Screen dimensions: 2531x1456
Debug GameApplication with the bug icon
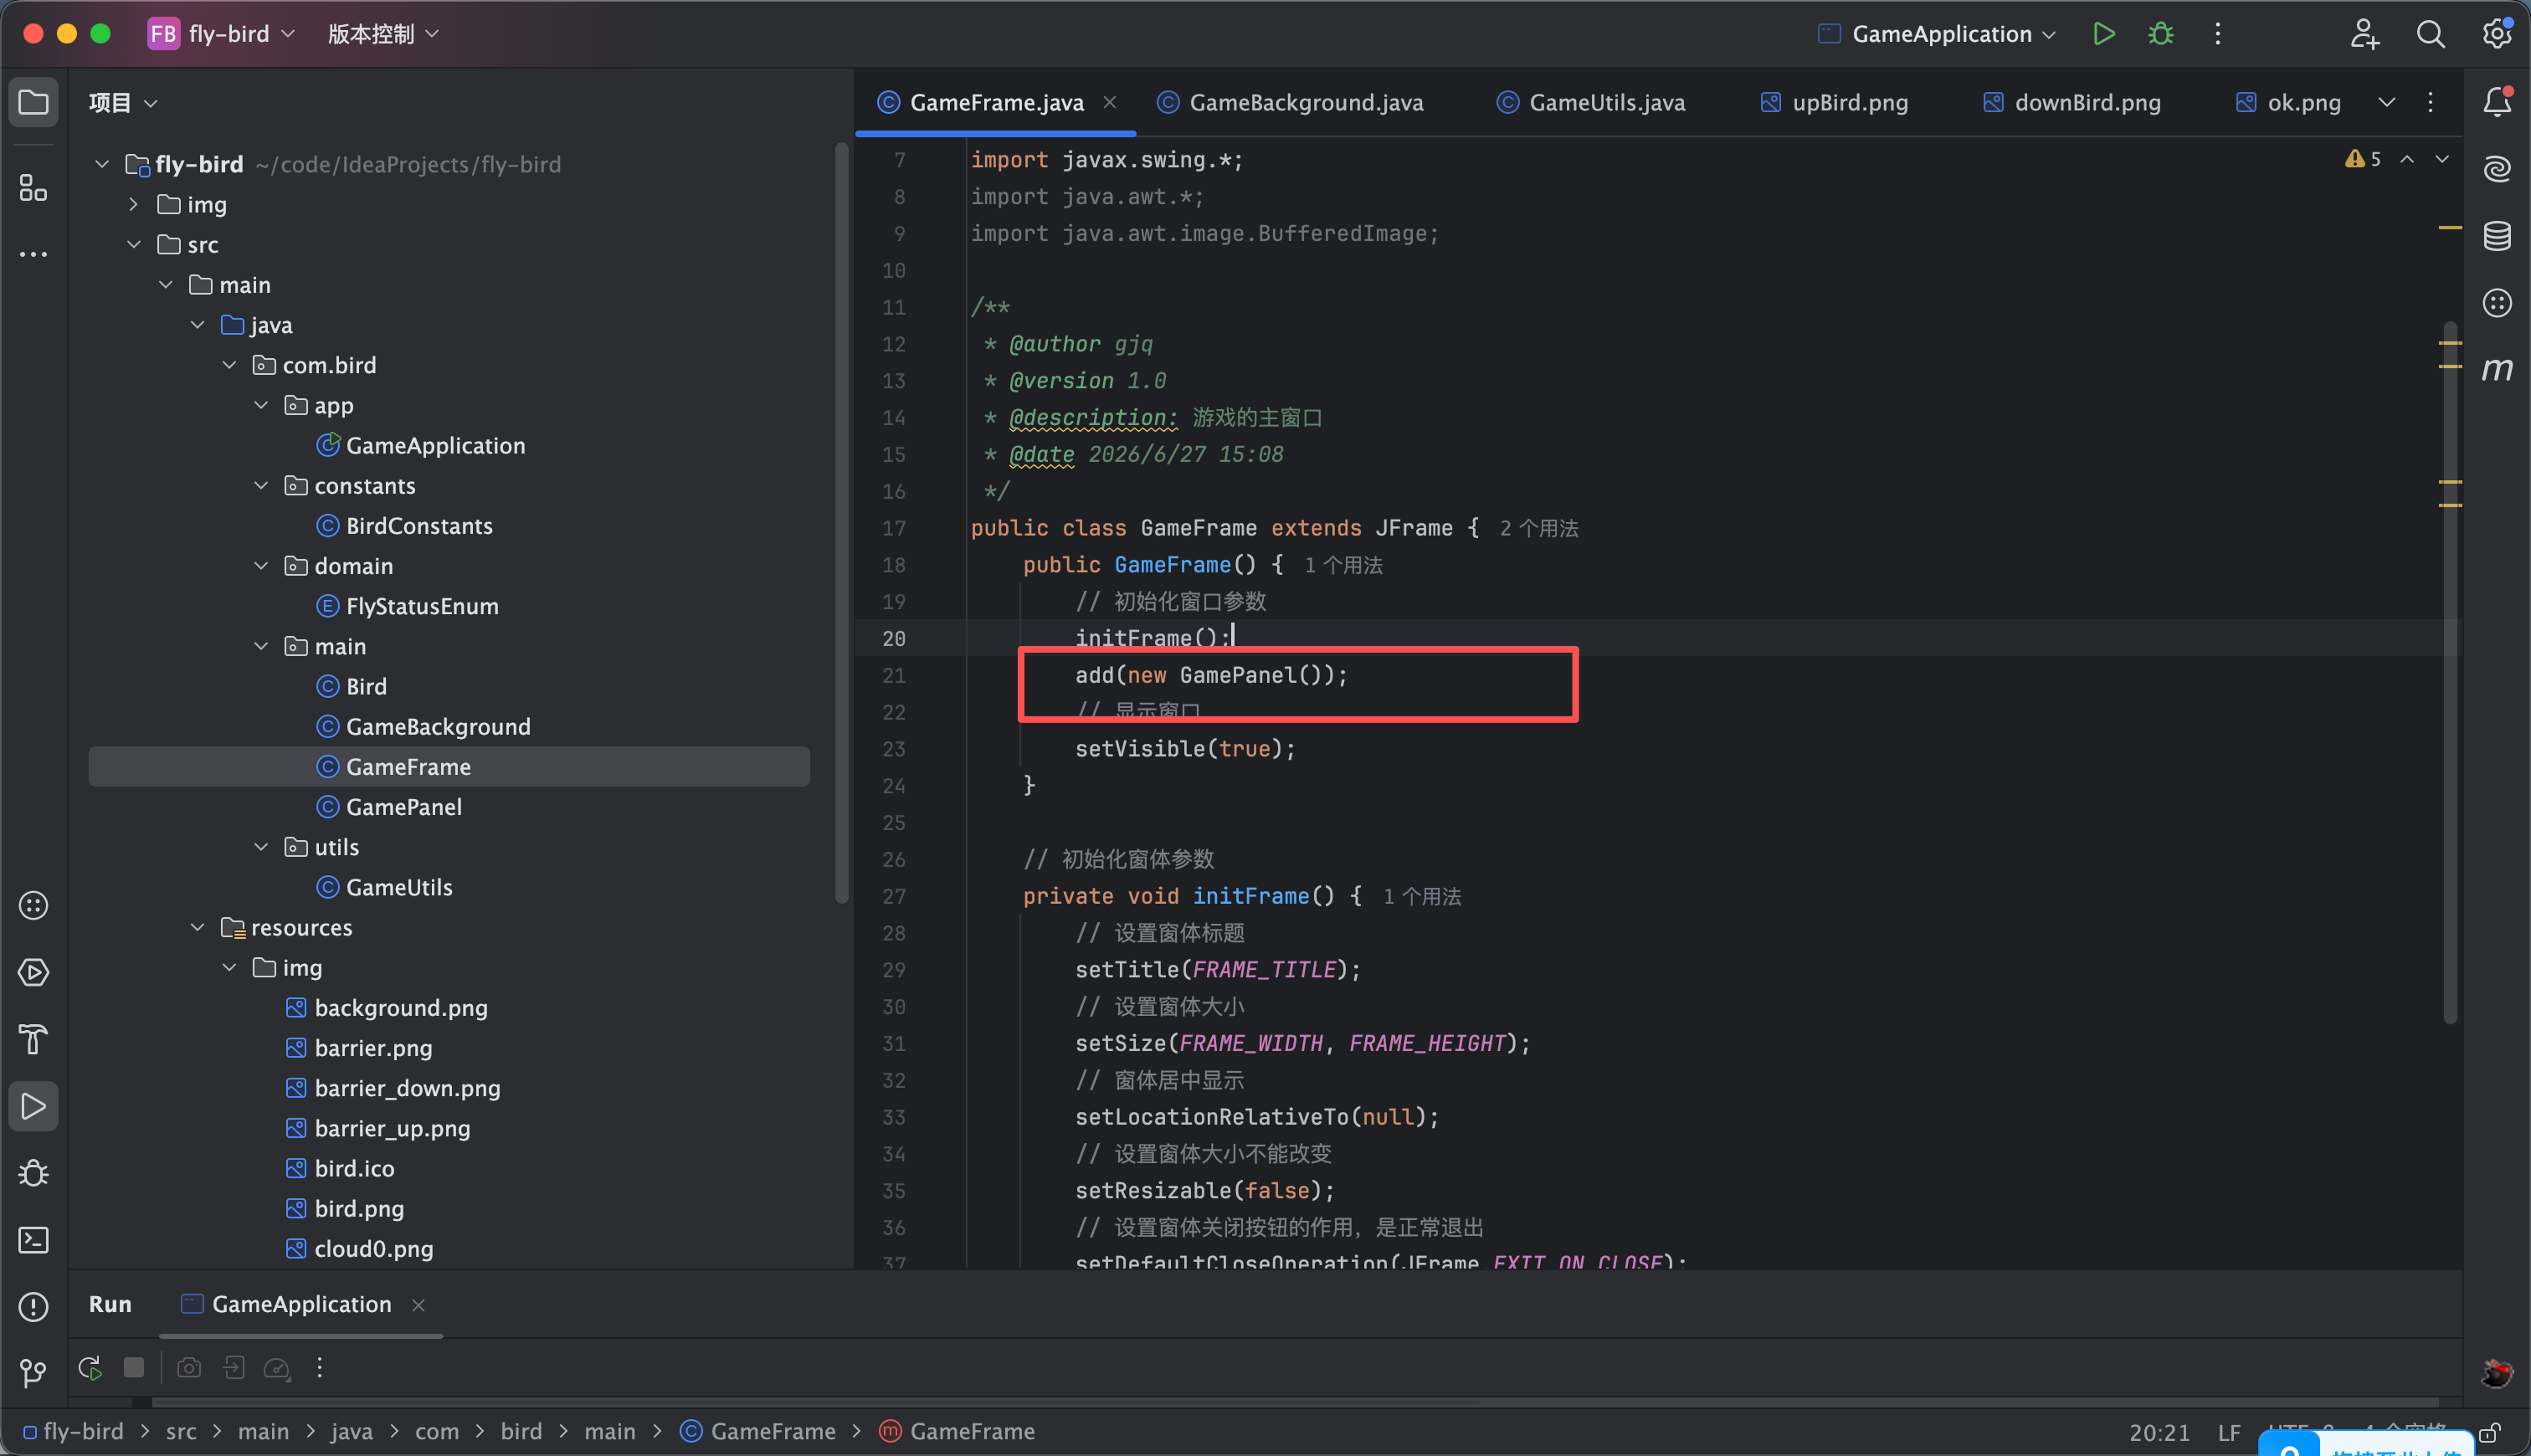(x=2160, y=34)
